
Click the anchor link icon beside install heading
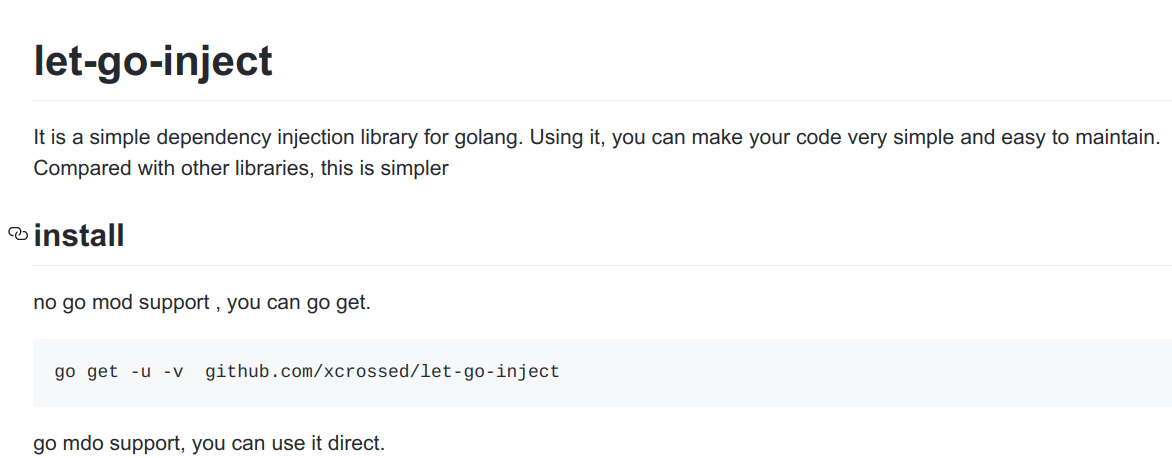click(17, 235)
